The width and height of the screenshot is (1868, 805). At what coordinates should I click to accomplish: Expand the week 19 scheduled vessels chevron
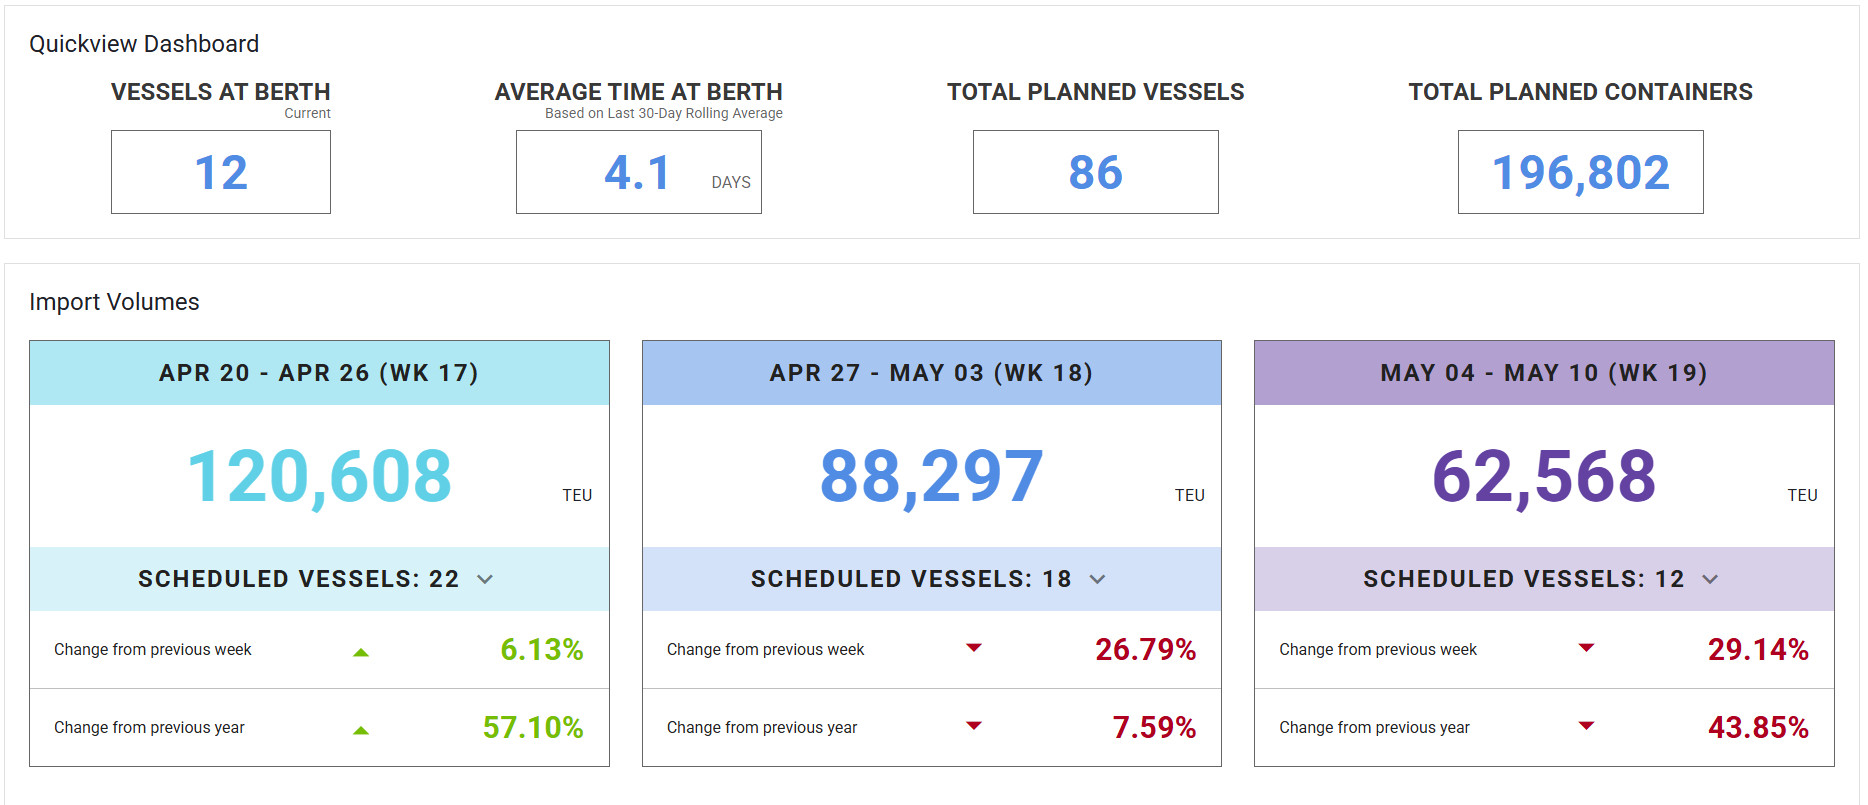point(1710,579)
